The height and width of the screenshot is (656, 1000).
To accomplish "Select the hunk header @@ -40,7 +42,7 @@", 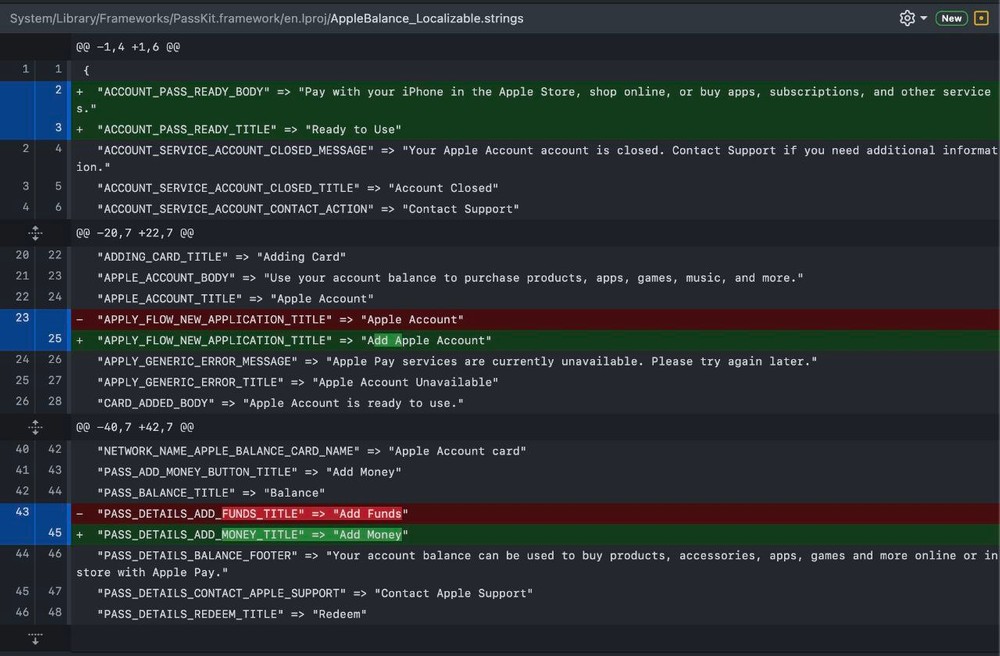I will (135, 427).
